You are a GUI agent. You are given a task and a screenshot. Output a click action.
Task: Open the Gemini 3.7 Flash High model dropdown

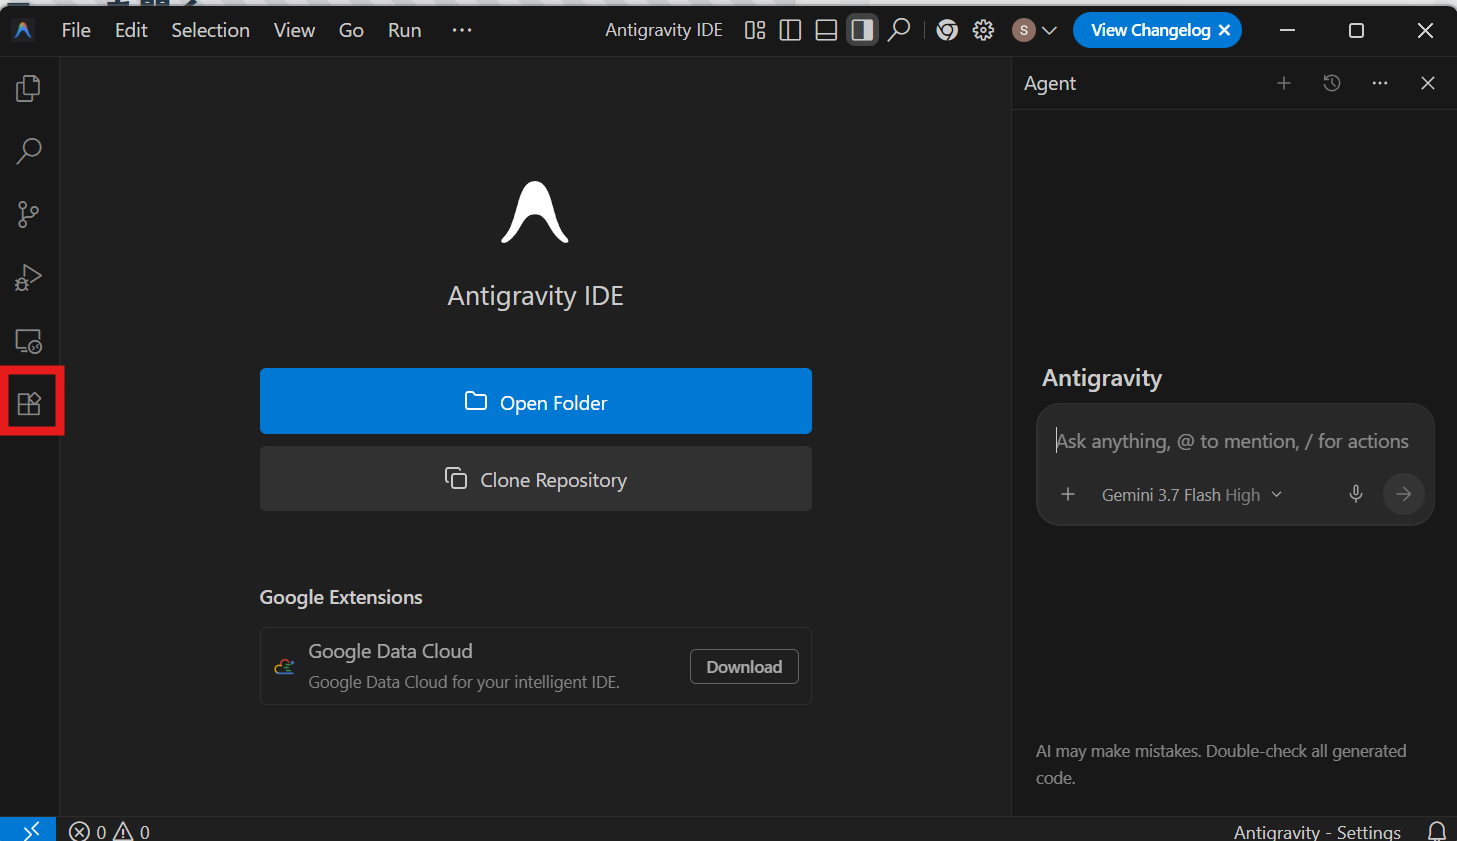[x=1191, y=495]
